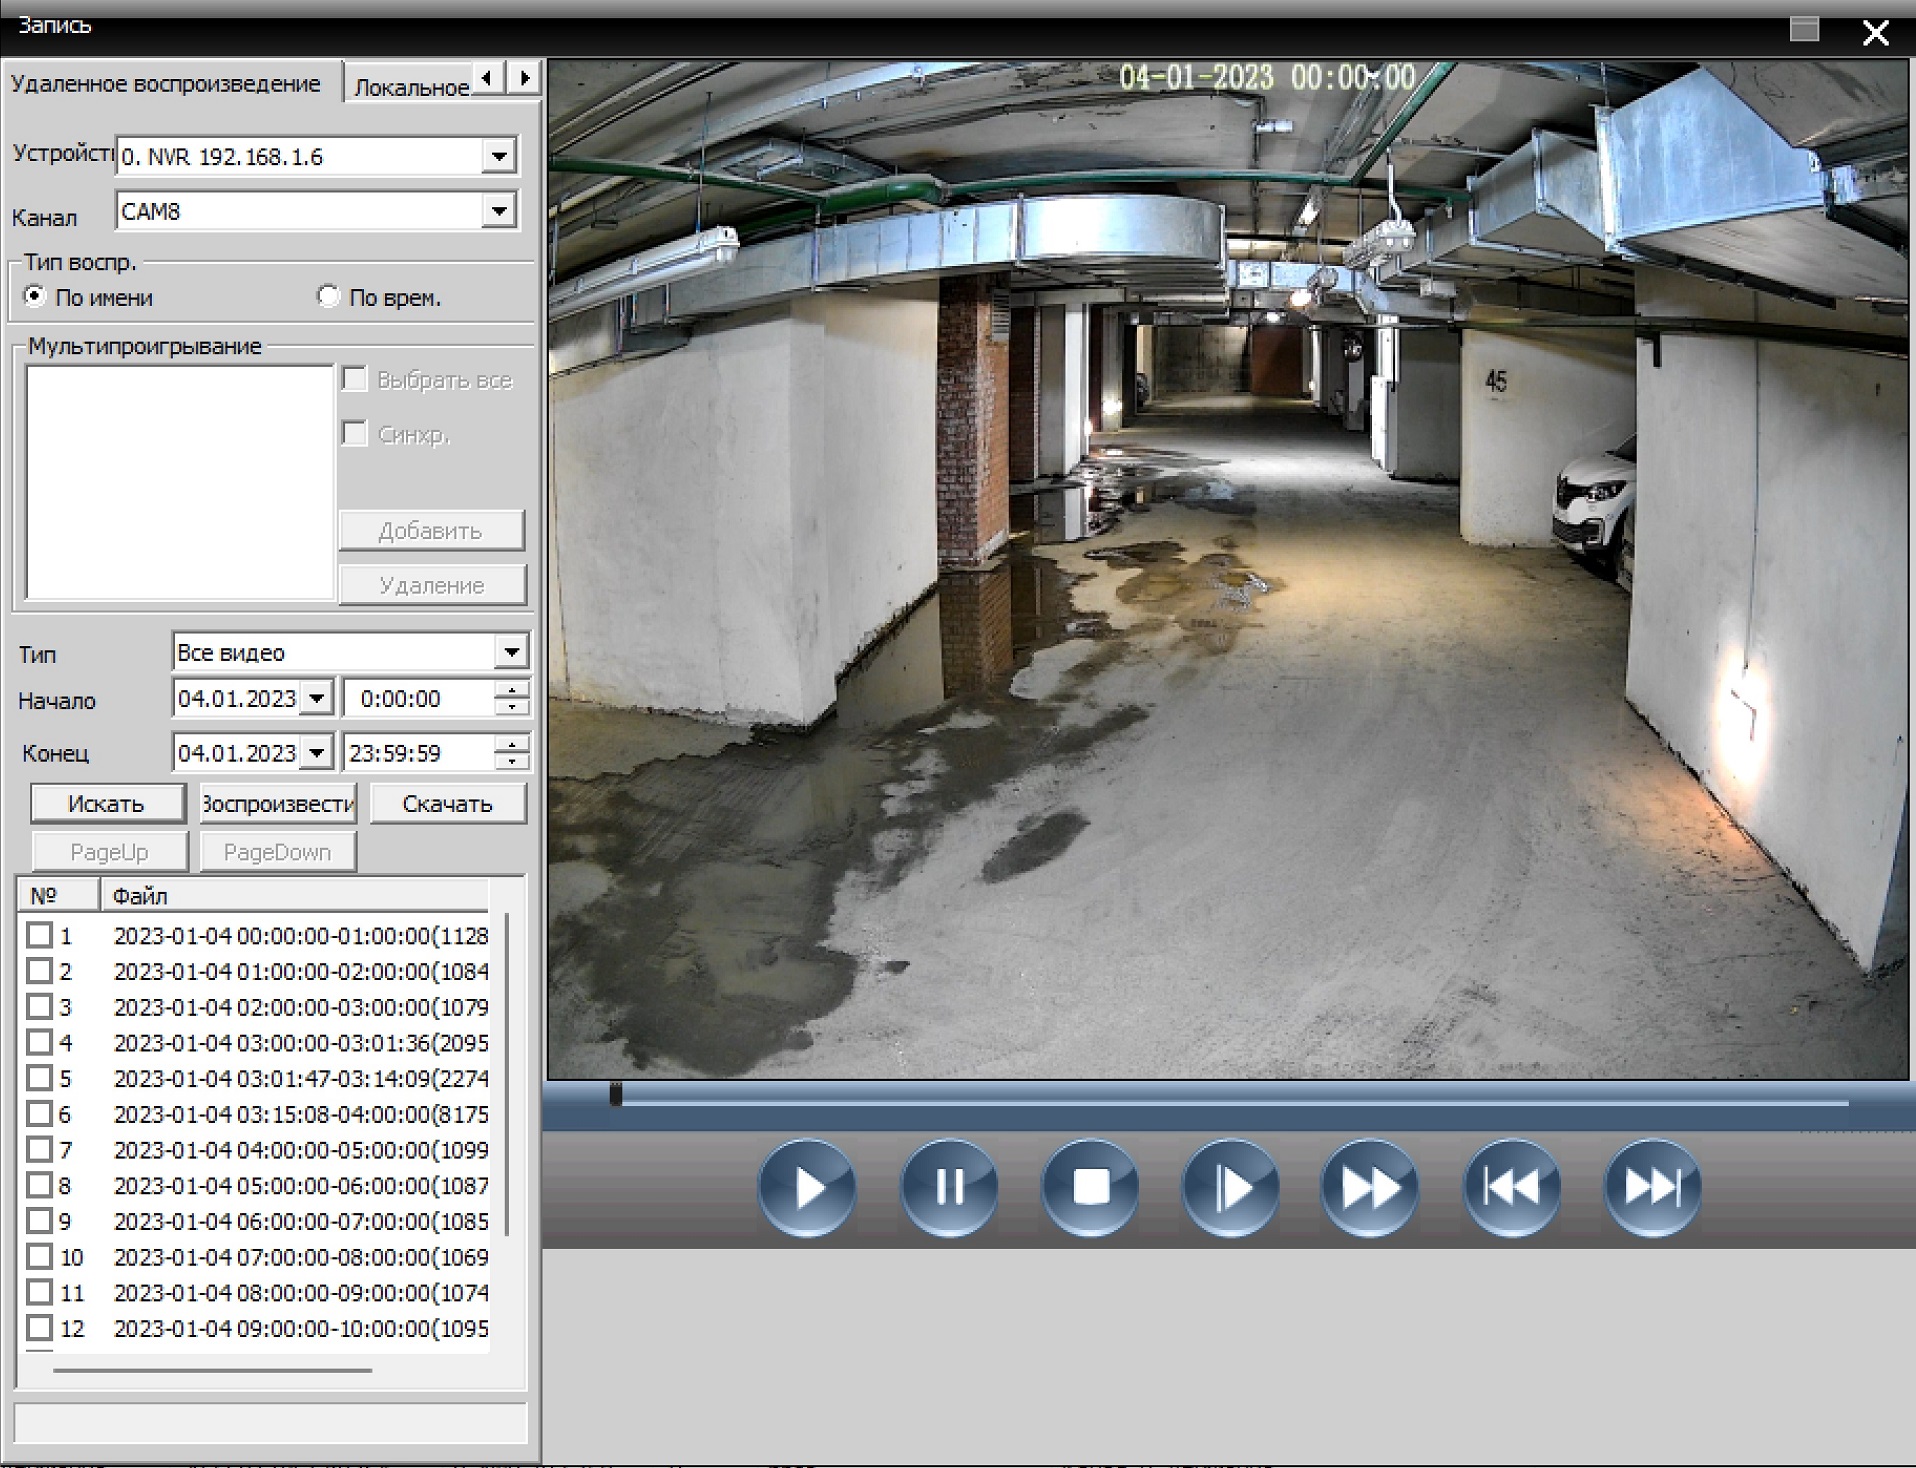Select the 'По имени' playback type option
The height and width of the screenshot is (1468, 1916).
tap(35, 297)
